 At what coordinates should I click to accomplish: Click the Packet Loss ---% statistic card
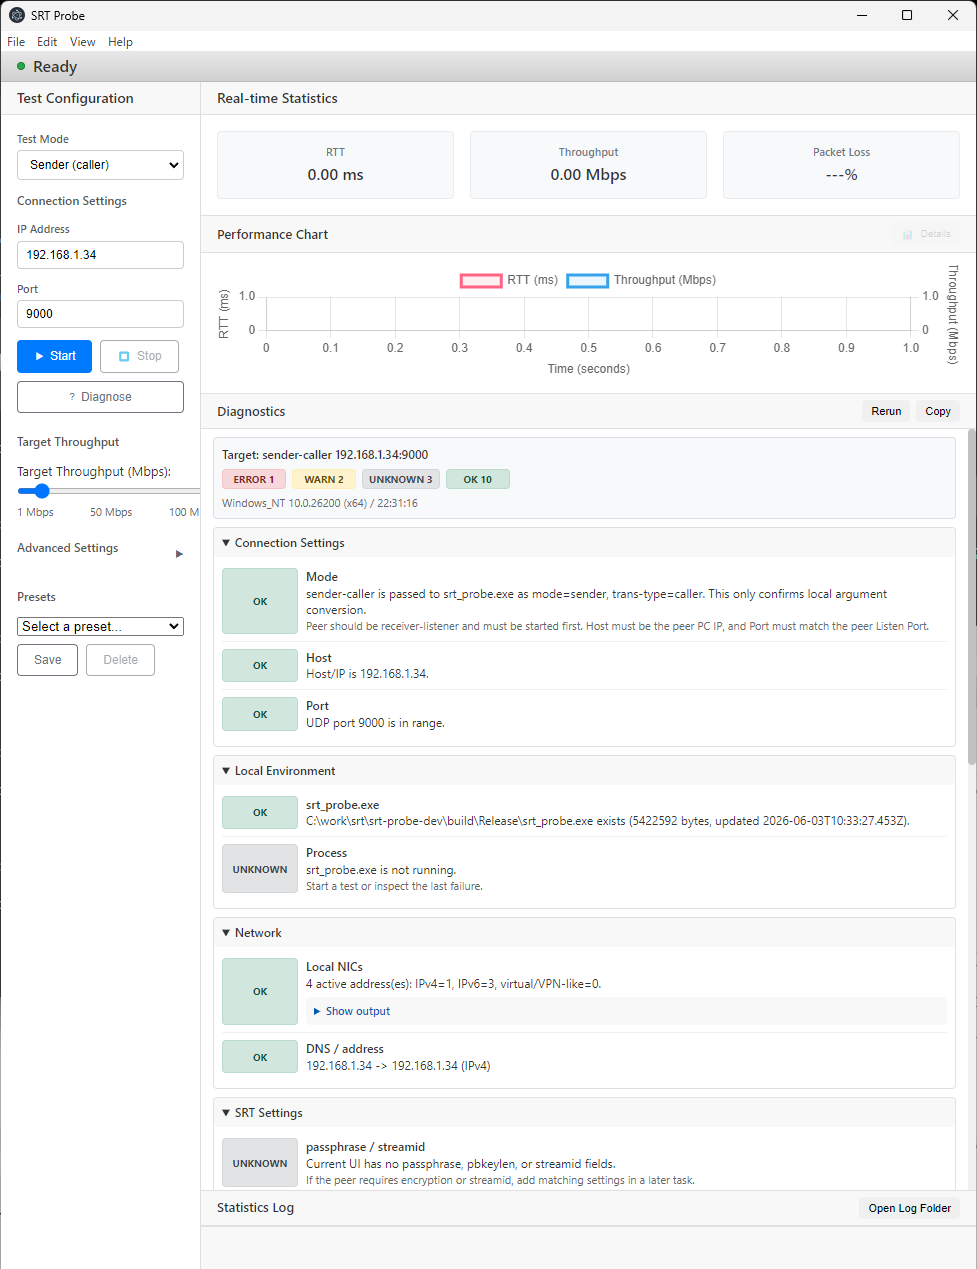841,165
